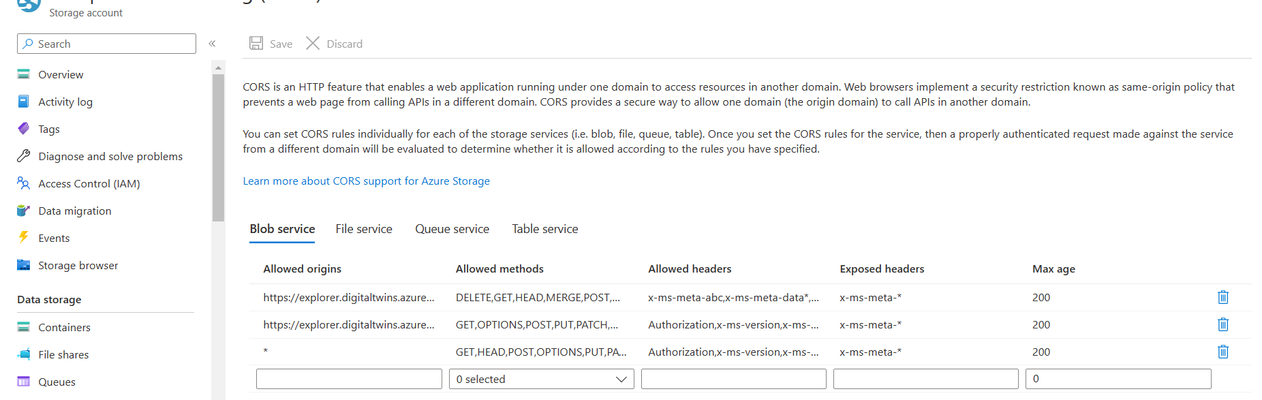The height and width of the screenshot is (400, 1262).
Task: Click the Save disk icon
Action: click(256, 43)
